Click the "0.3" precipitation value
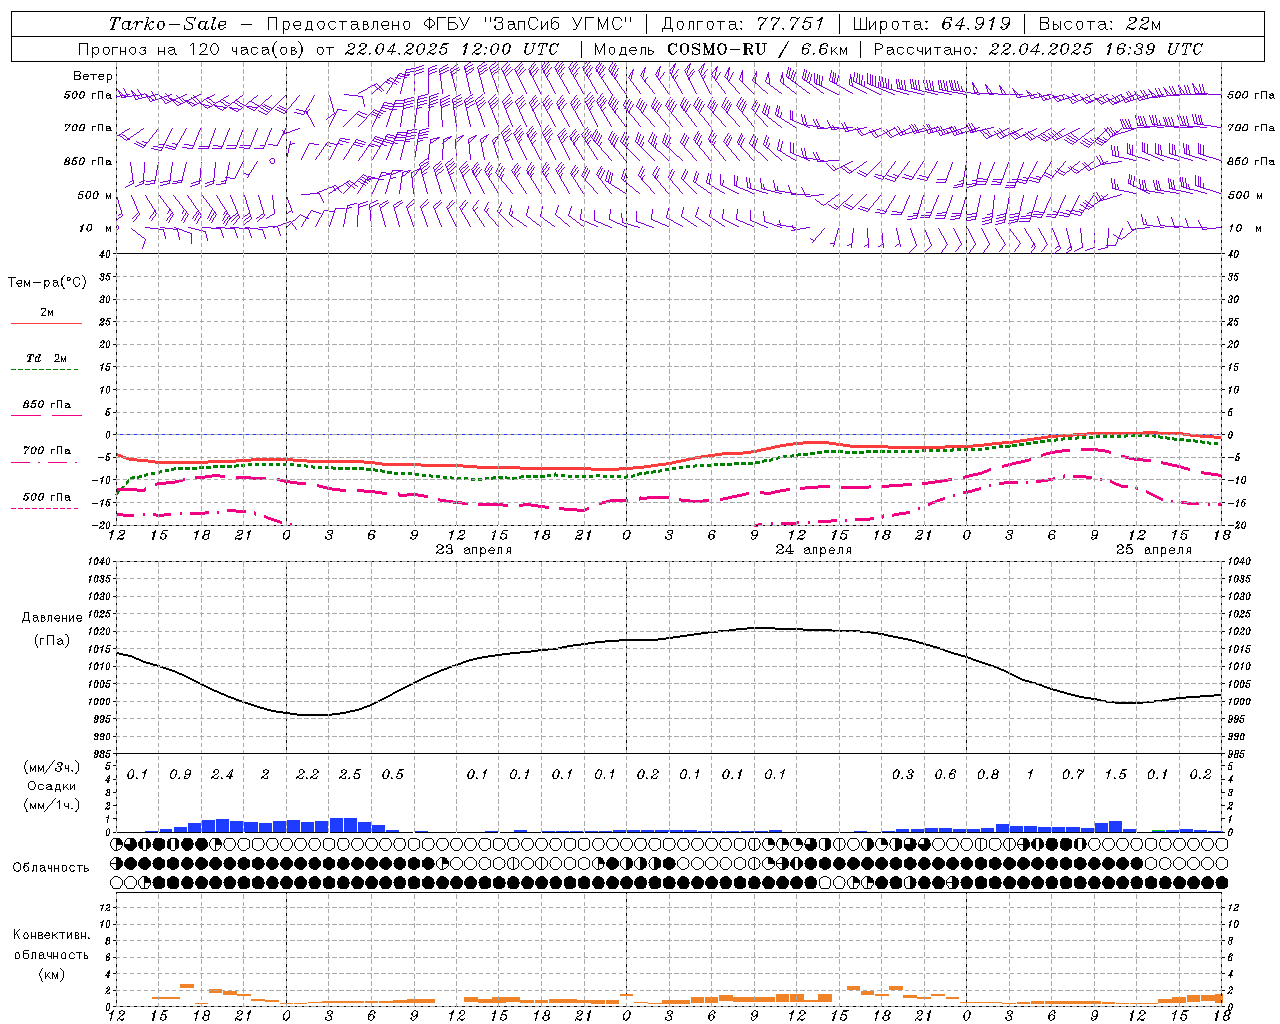The height and width of the screenshot is (1024, 1280). tap(903, 775)
